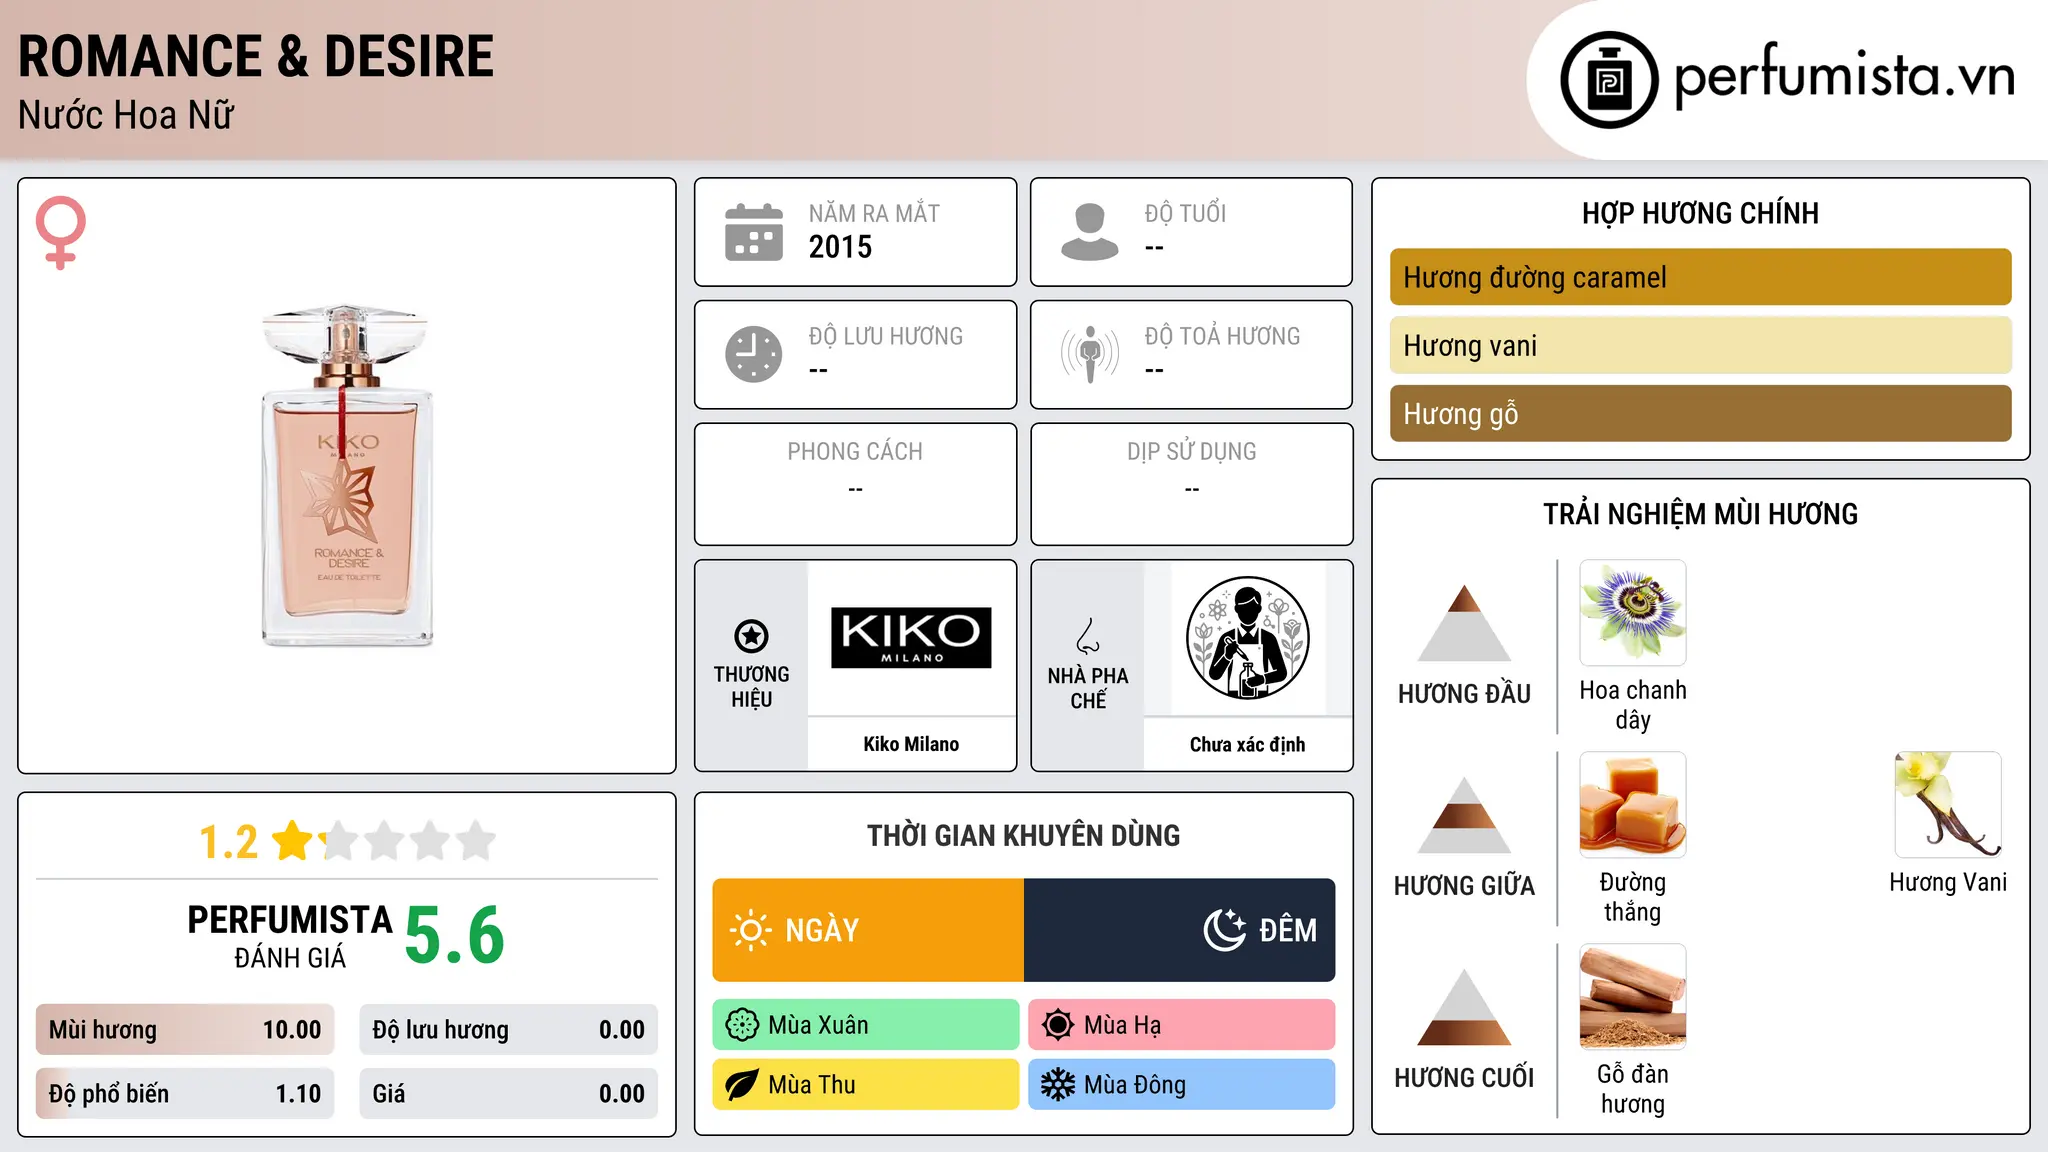Click the KIKO Milano brand logo
The width and height of the screenshot is (2048, 1152).
click(x=911, y=637)
